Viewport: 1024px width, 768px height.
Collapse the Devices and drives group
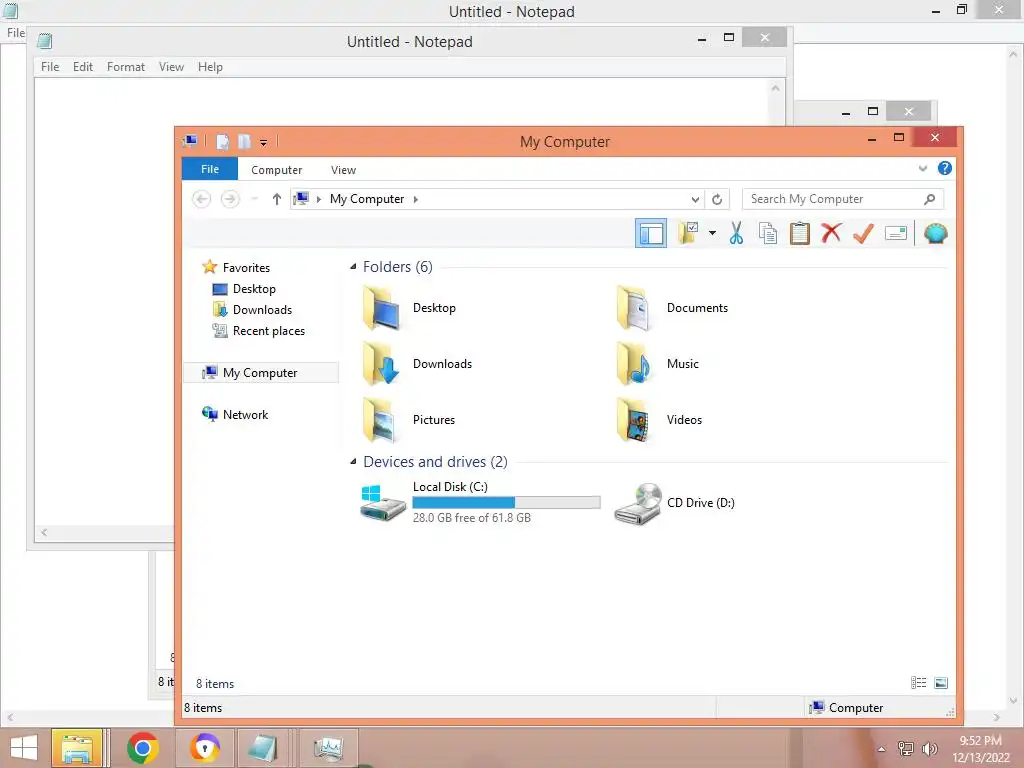pyautogui.click(x=353, y=462)
